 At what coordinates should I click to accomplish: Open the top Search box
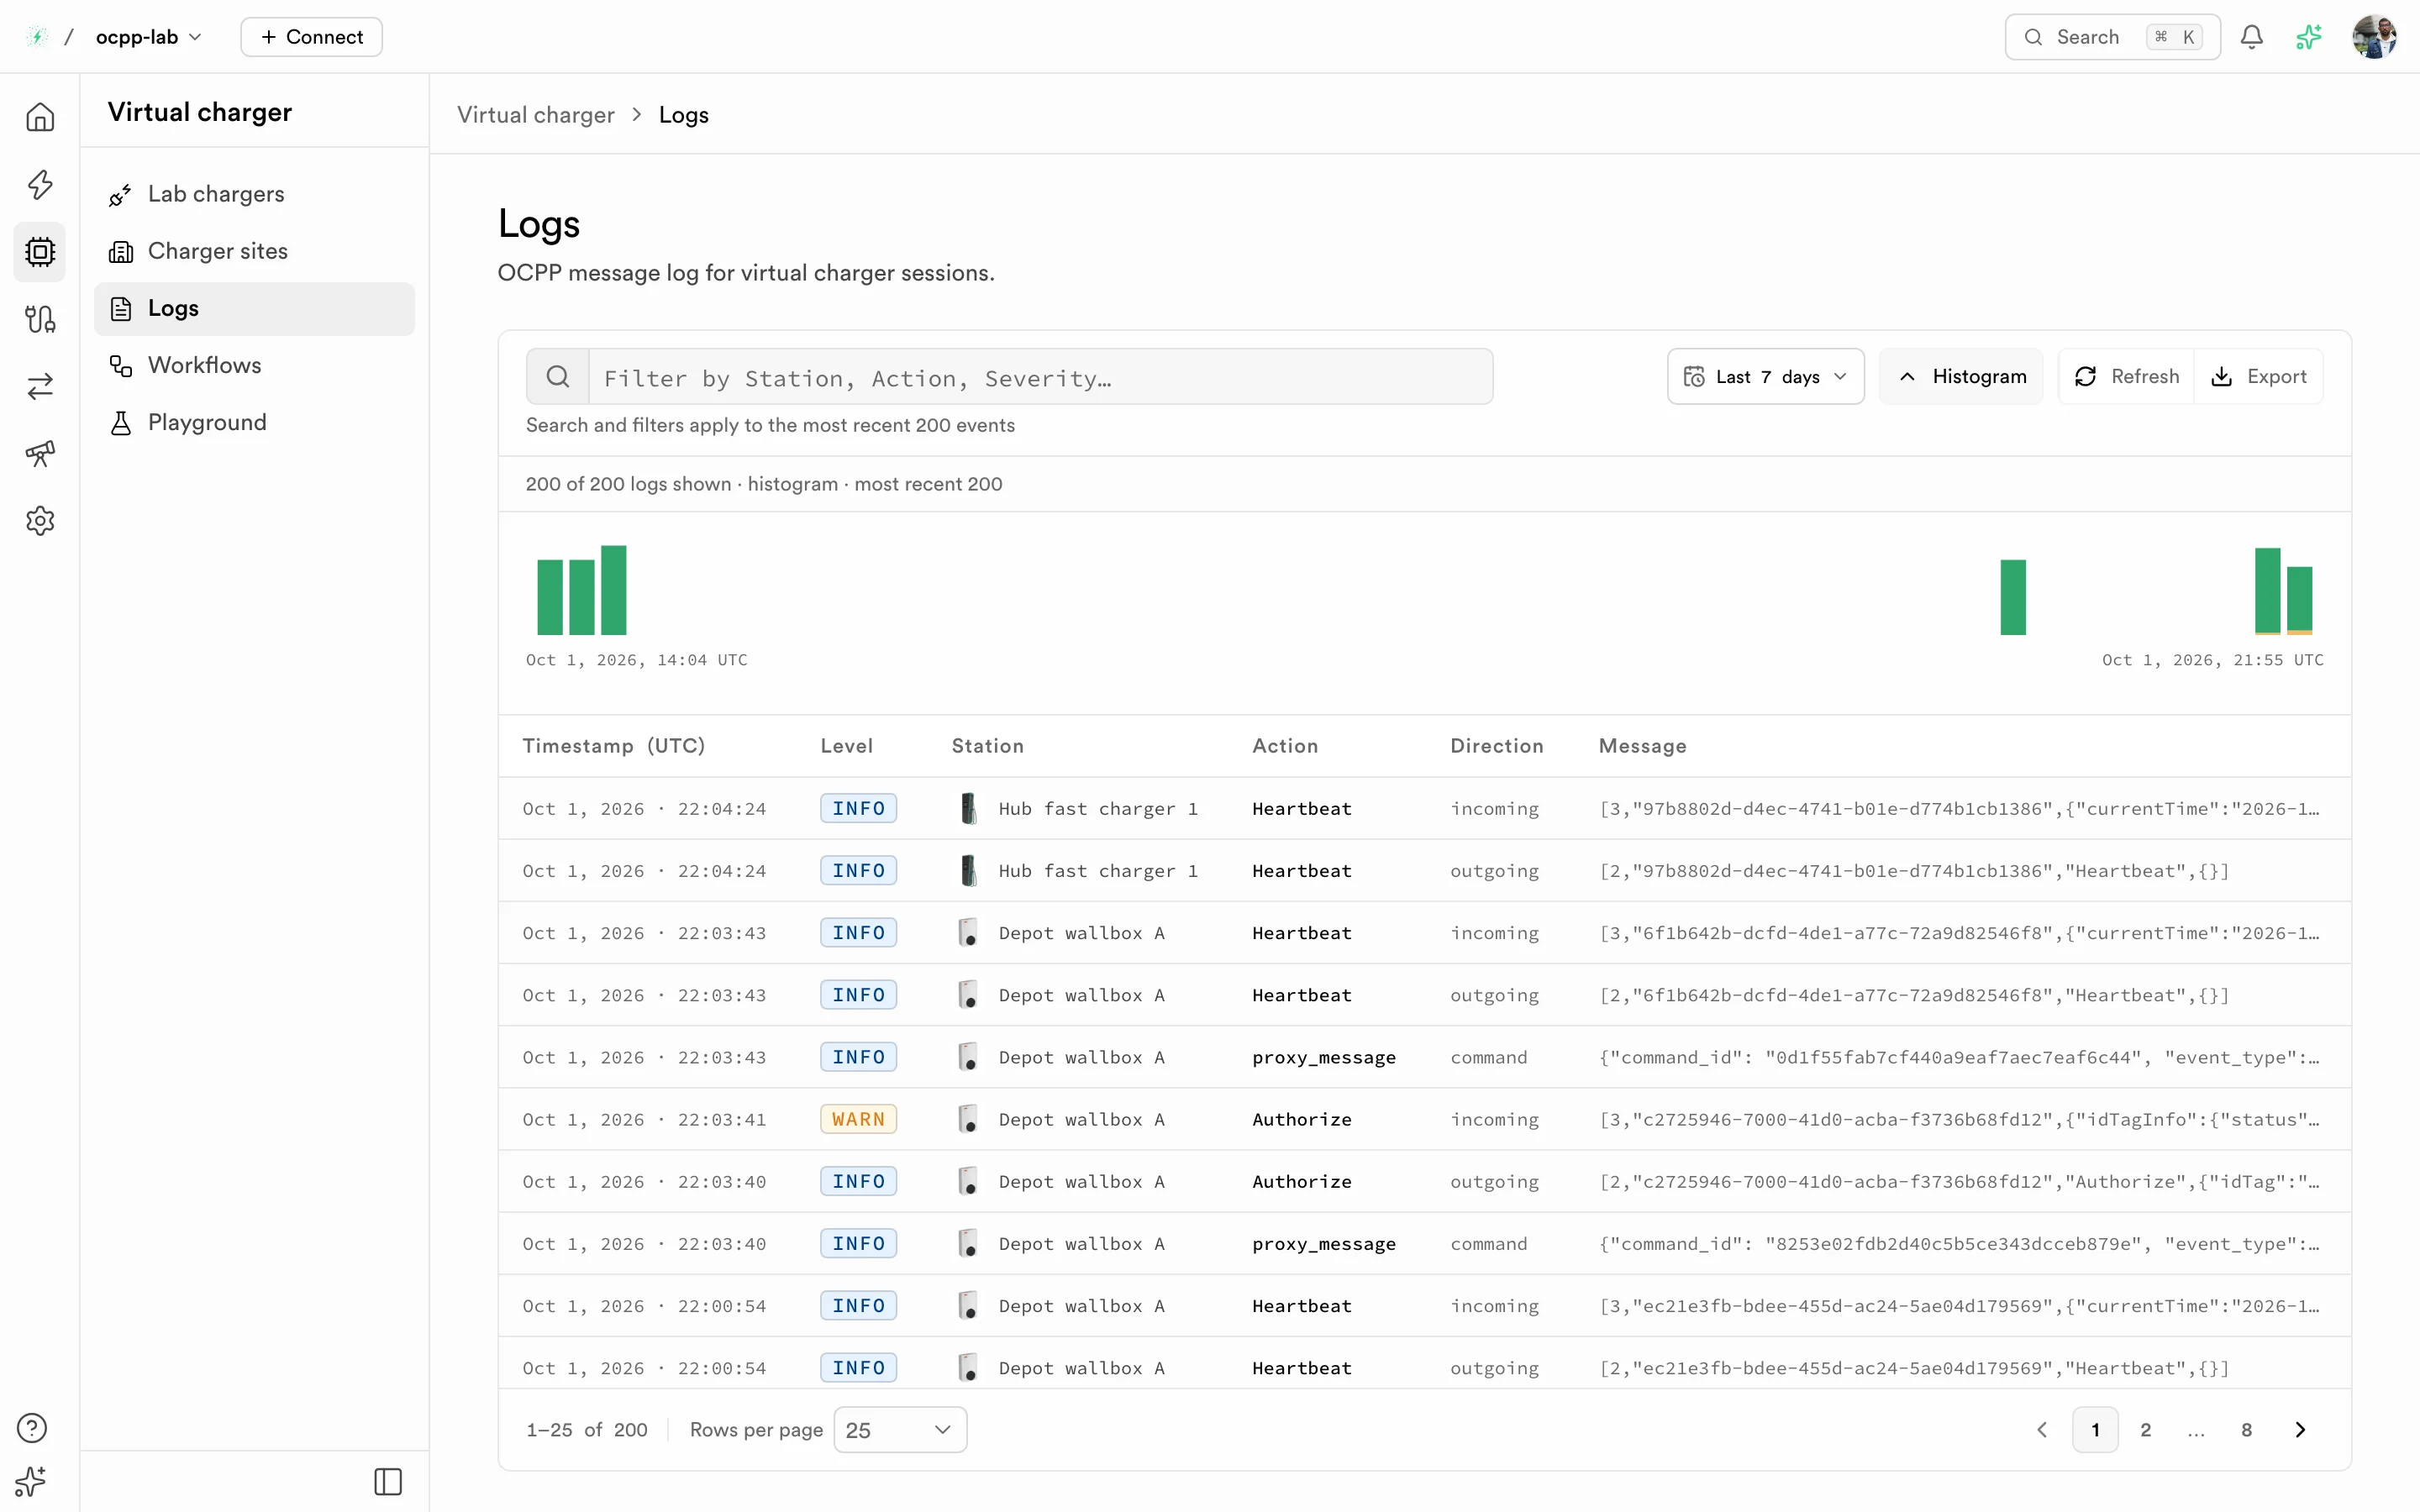coord(2112,37)
